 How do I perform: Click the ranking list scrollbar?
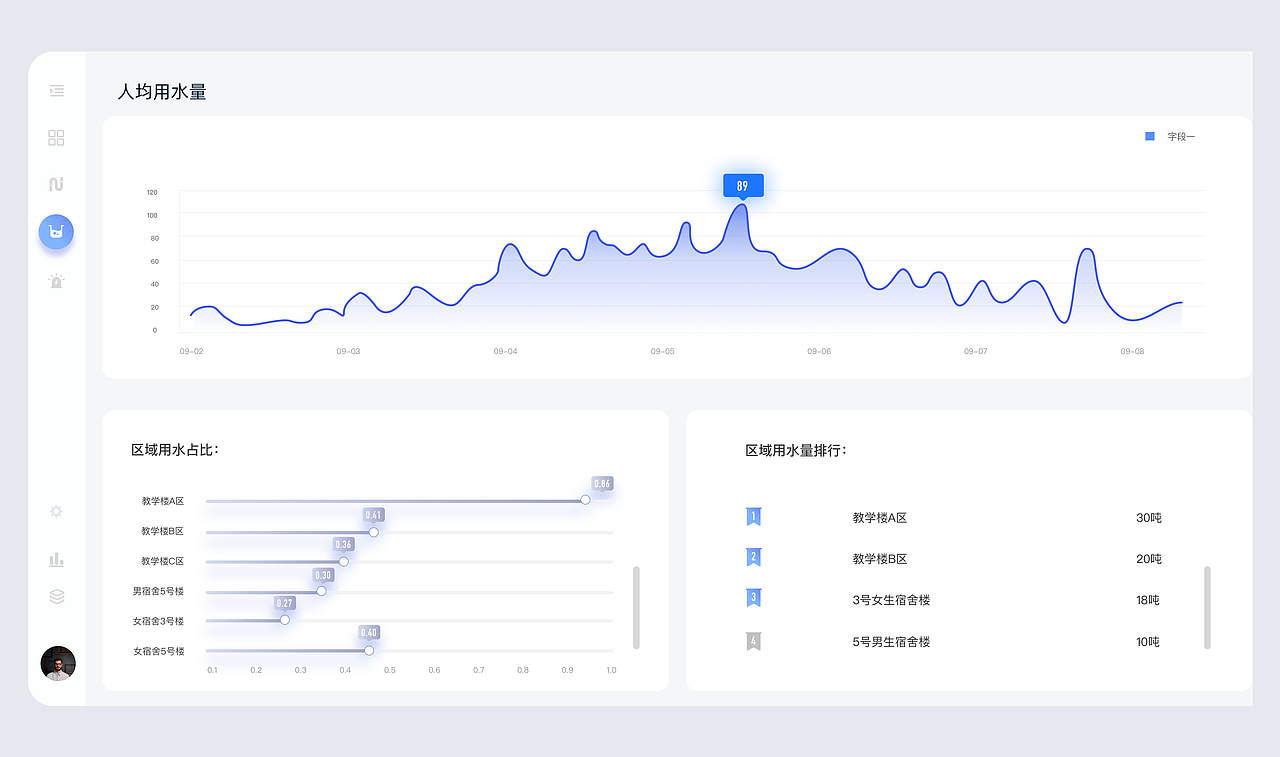click(1207, 608)
